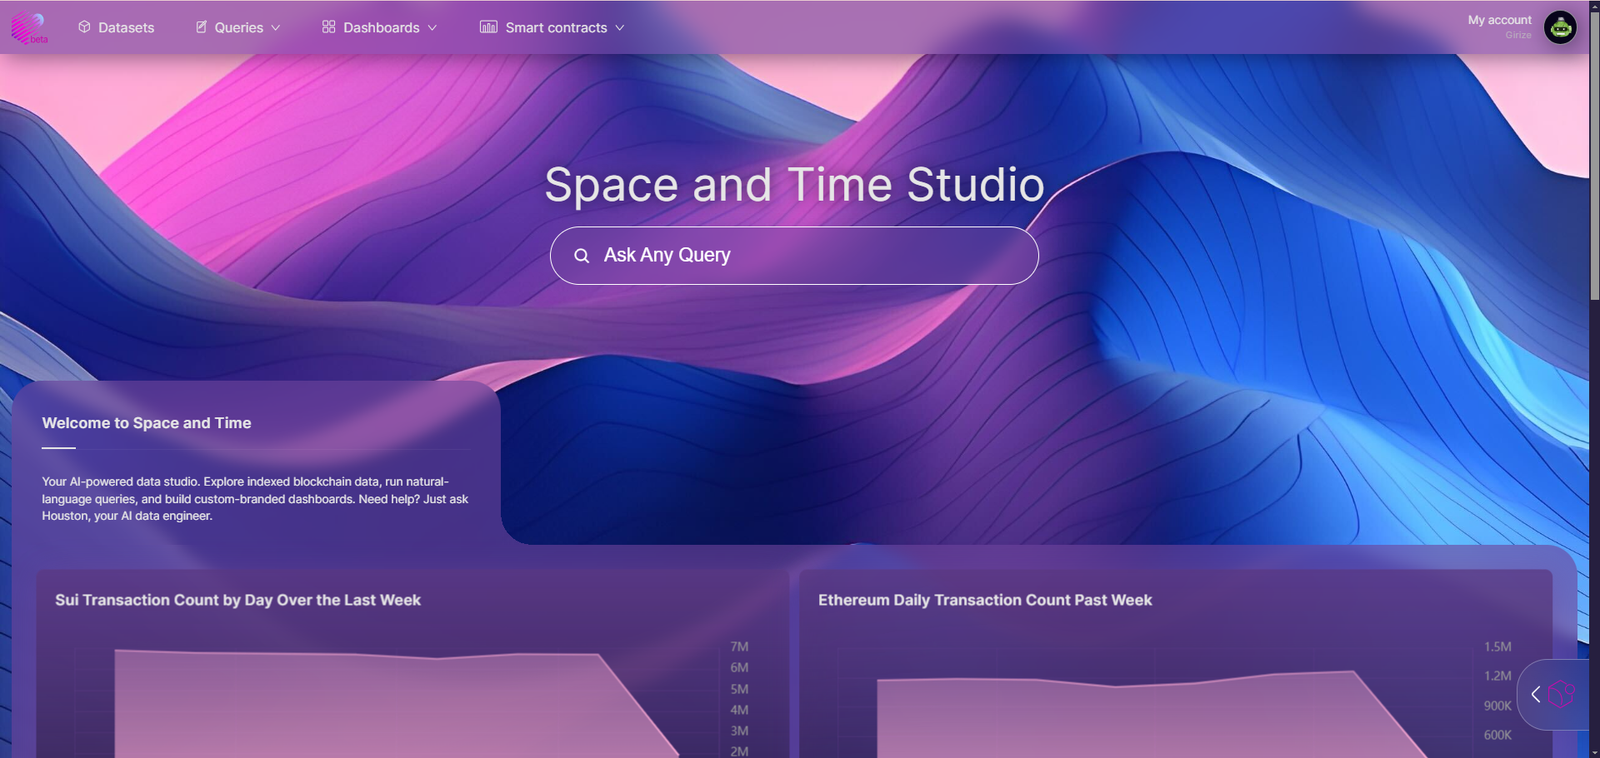The image size is (1600, 758).
Task: Expand the Dashboards dropdown chevron
Action: [x=432, y=28]
